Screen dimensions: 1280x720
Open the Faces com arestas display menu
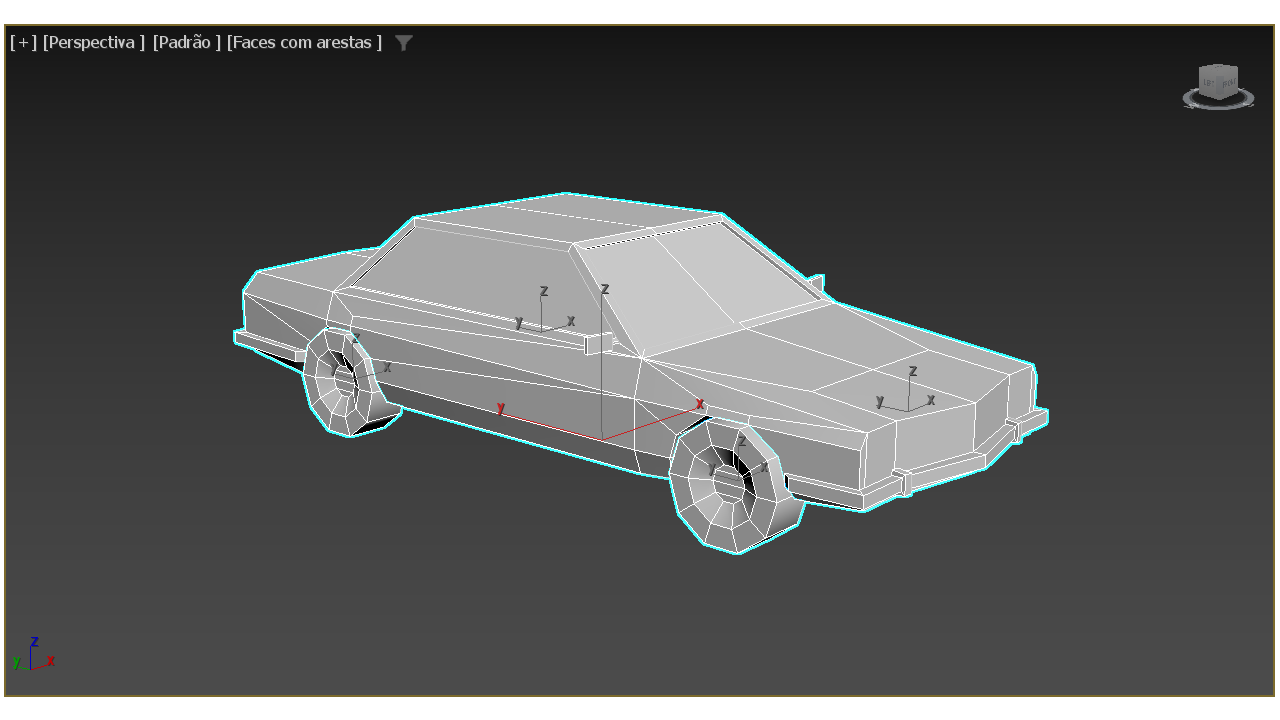(x=304, y=42)
